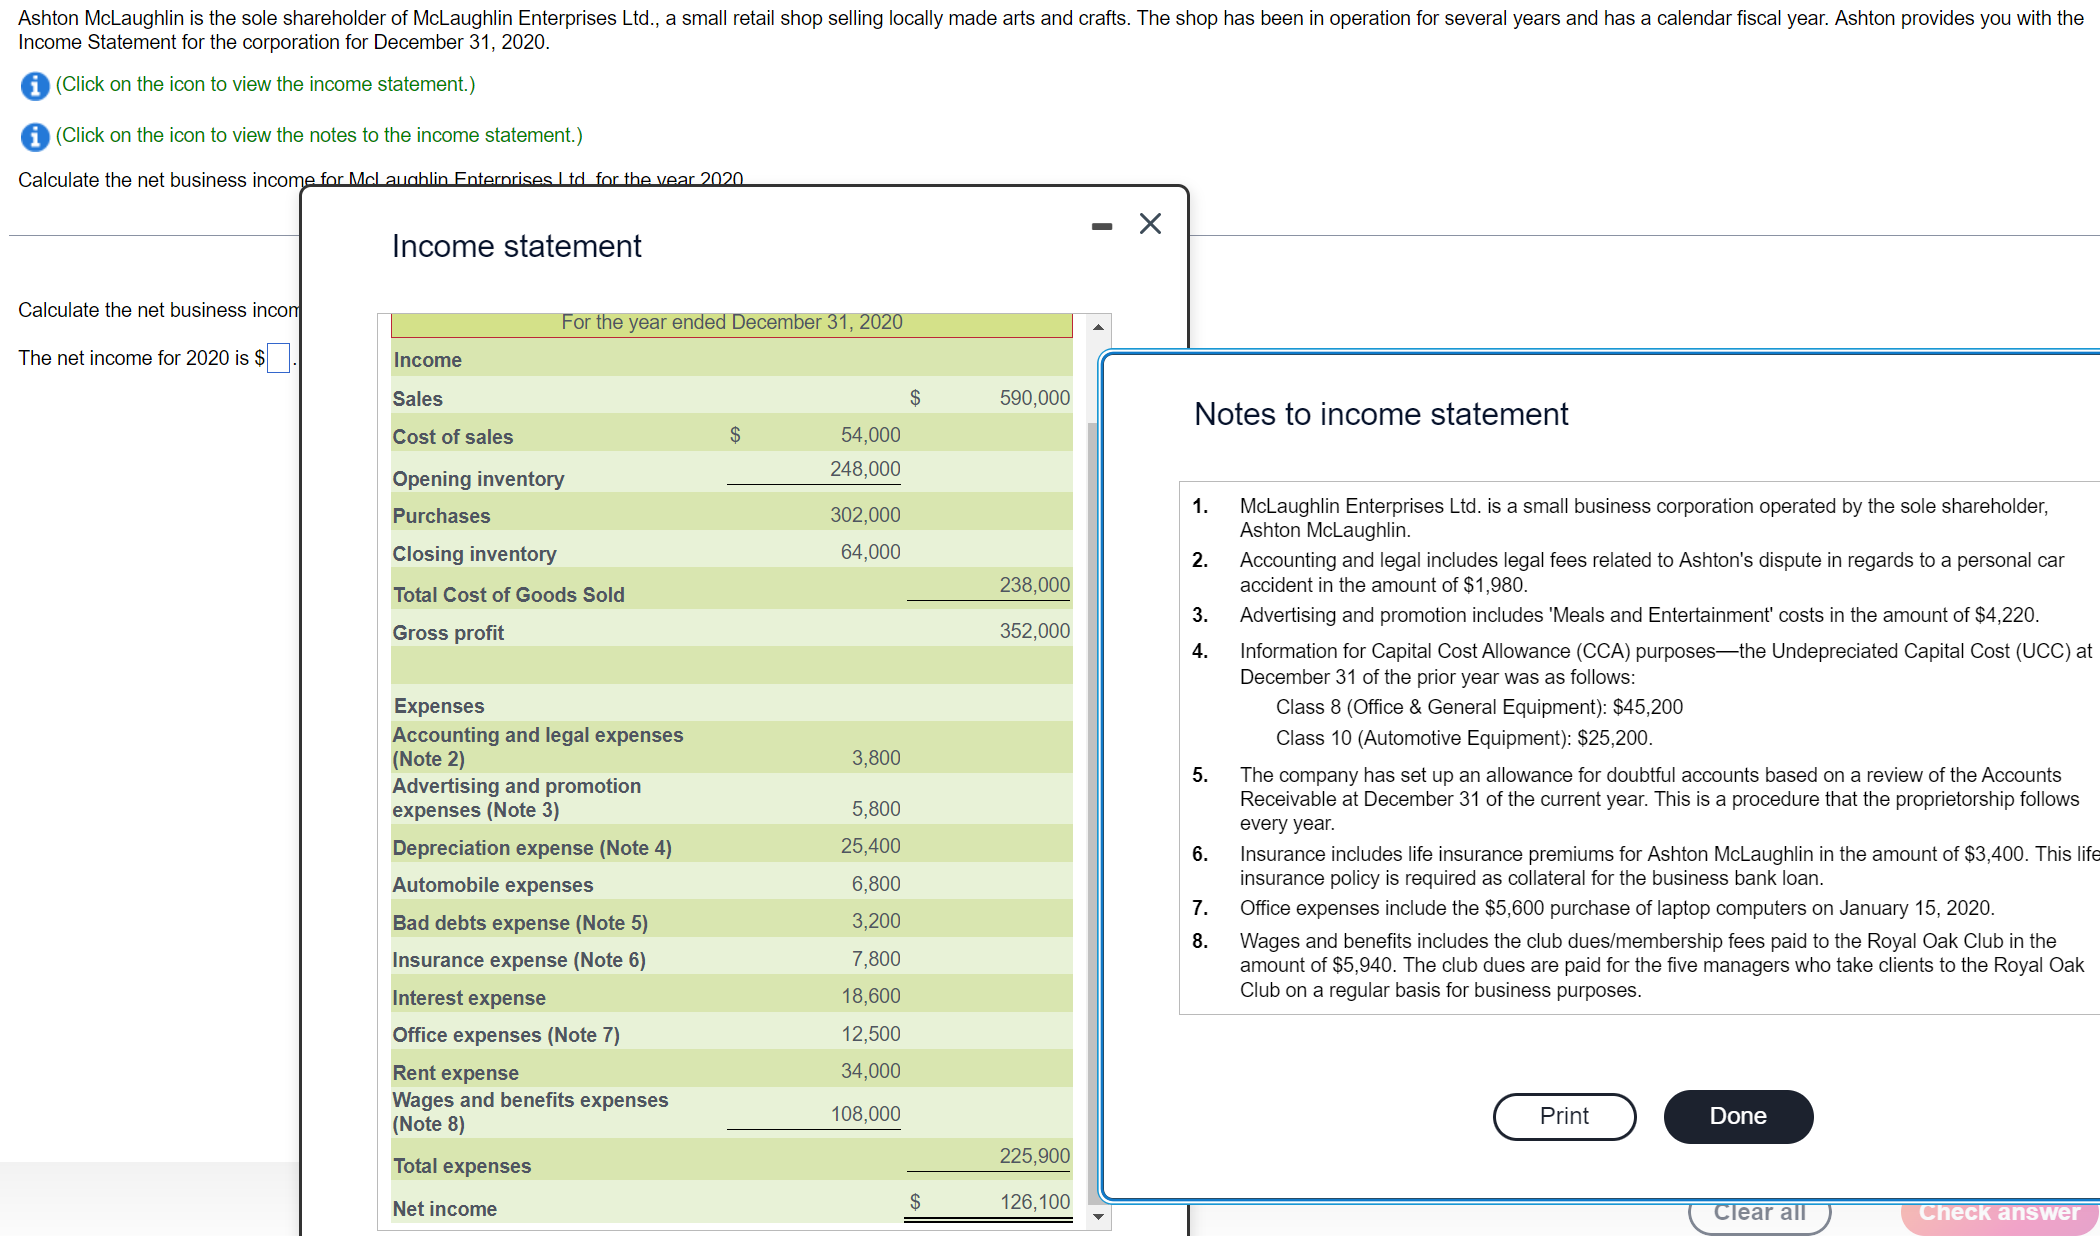The width and height of the screenshot is (2100, 1236).
Task: Close the Income statement dialog
Action: pyautogui.click(x=1150, y=224)
